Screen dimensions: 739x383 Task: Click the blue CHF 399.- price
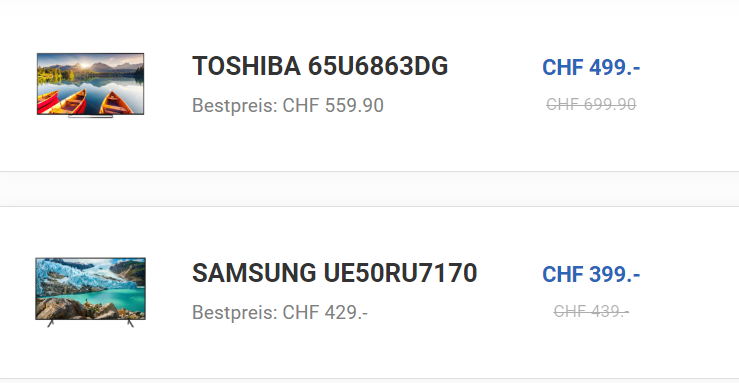(591, 274)
